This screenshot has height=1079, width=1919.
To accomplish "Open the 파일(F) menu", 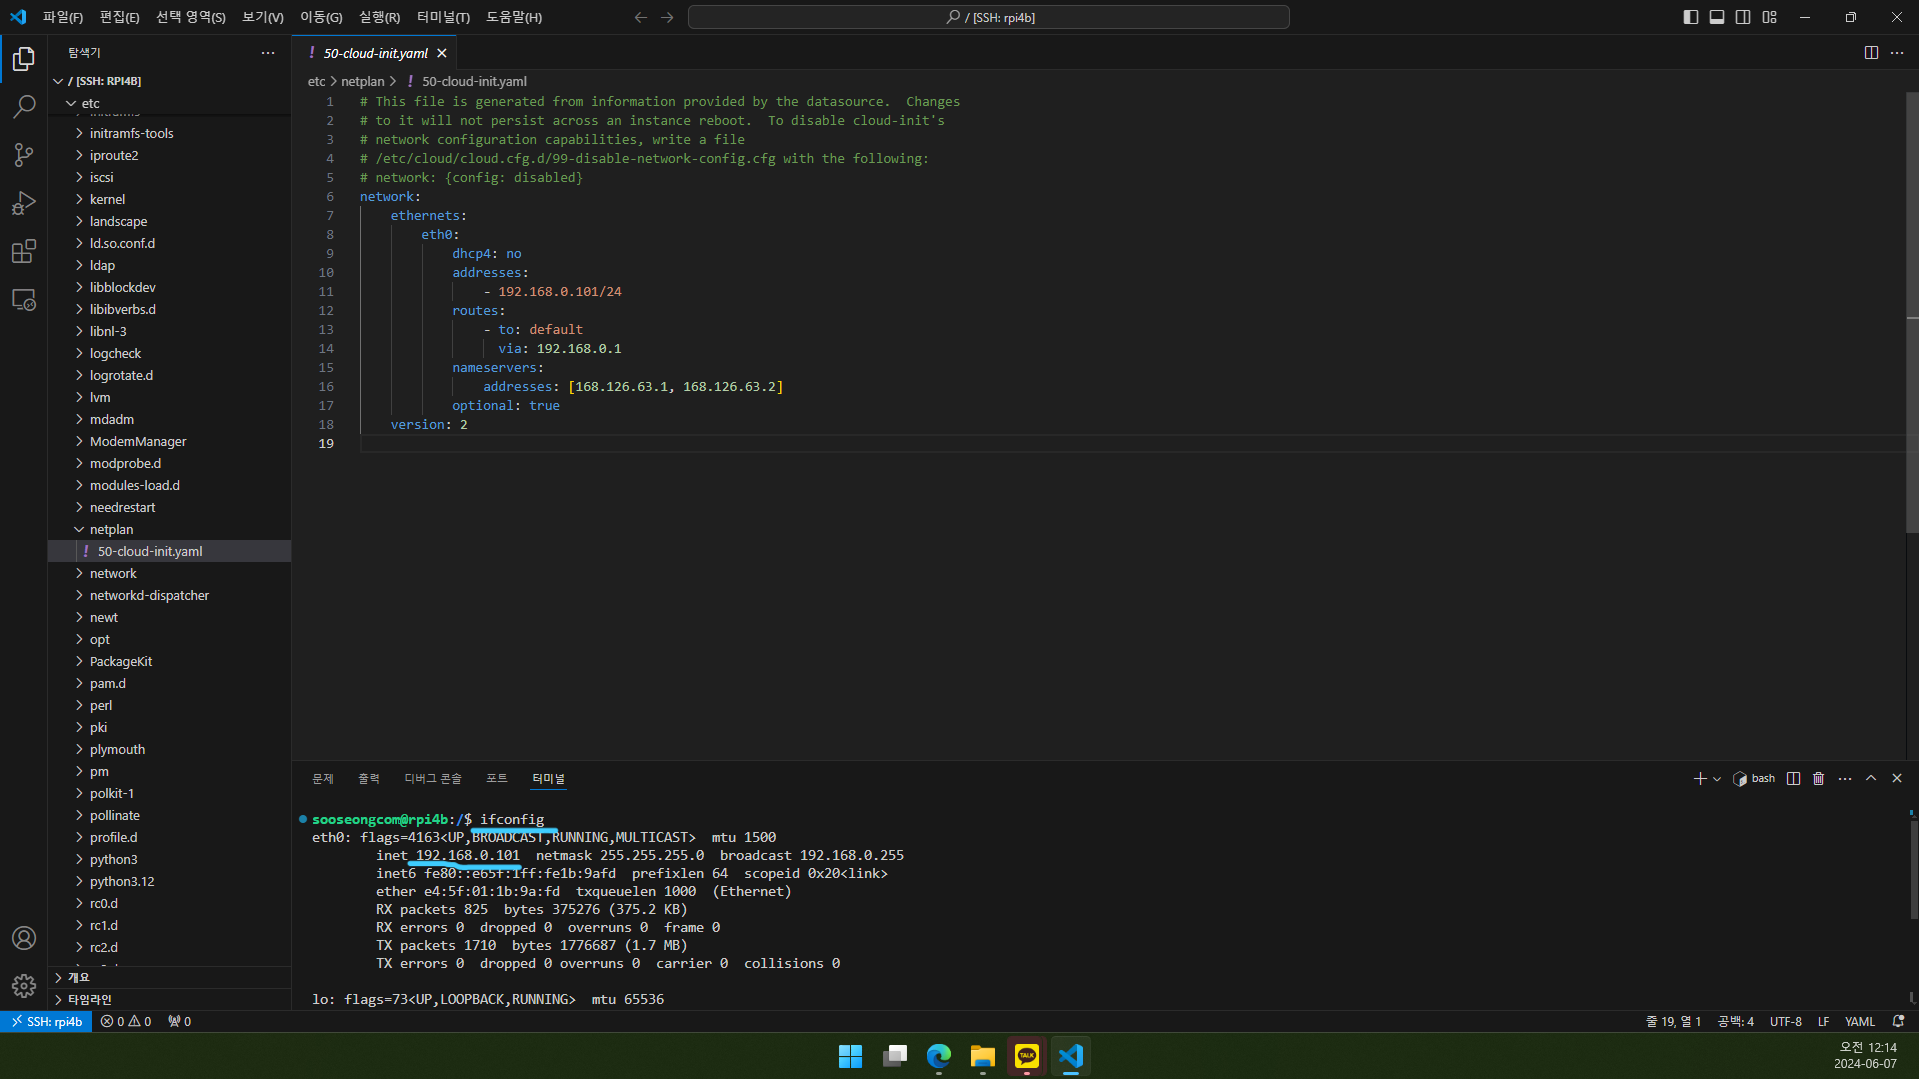I will [63, 17].
